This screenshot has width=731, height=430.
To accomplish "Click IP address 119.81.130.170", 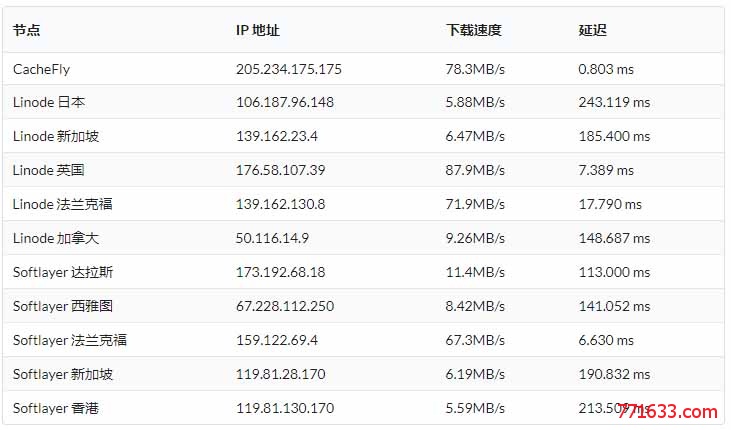I will tap(285, 409).
